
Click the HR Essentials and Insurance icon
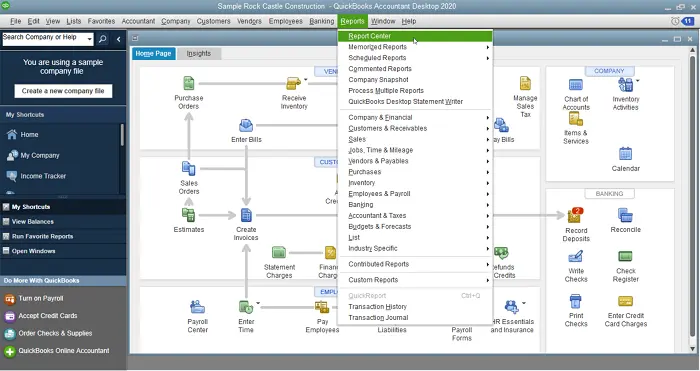[x=512, y=307]
